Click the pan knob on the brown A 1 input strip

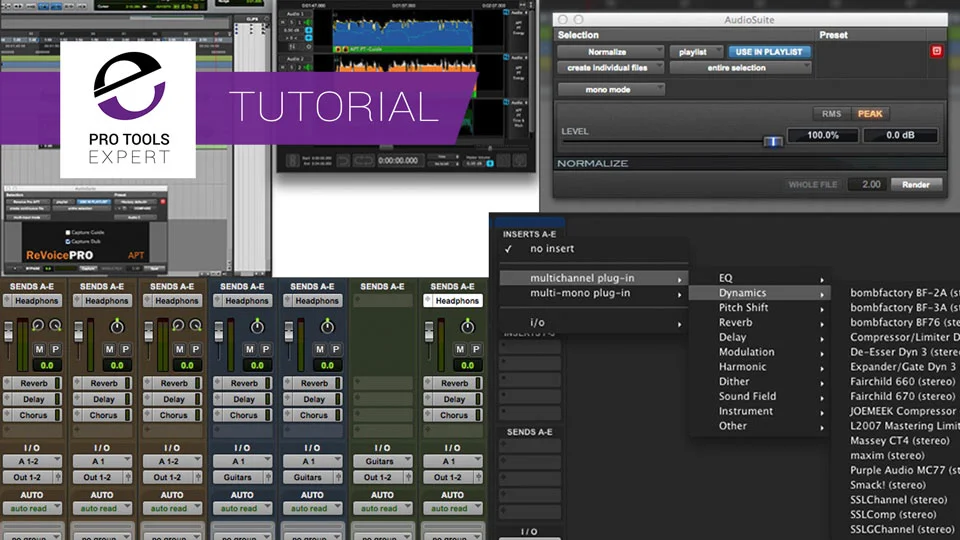point(116,326)
